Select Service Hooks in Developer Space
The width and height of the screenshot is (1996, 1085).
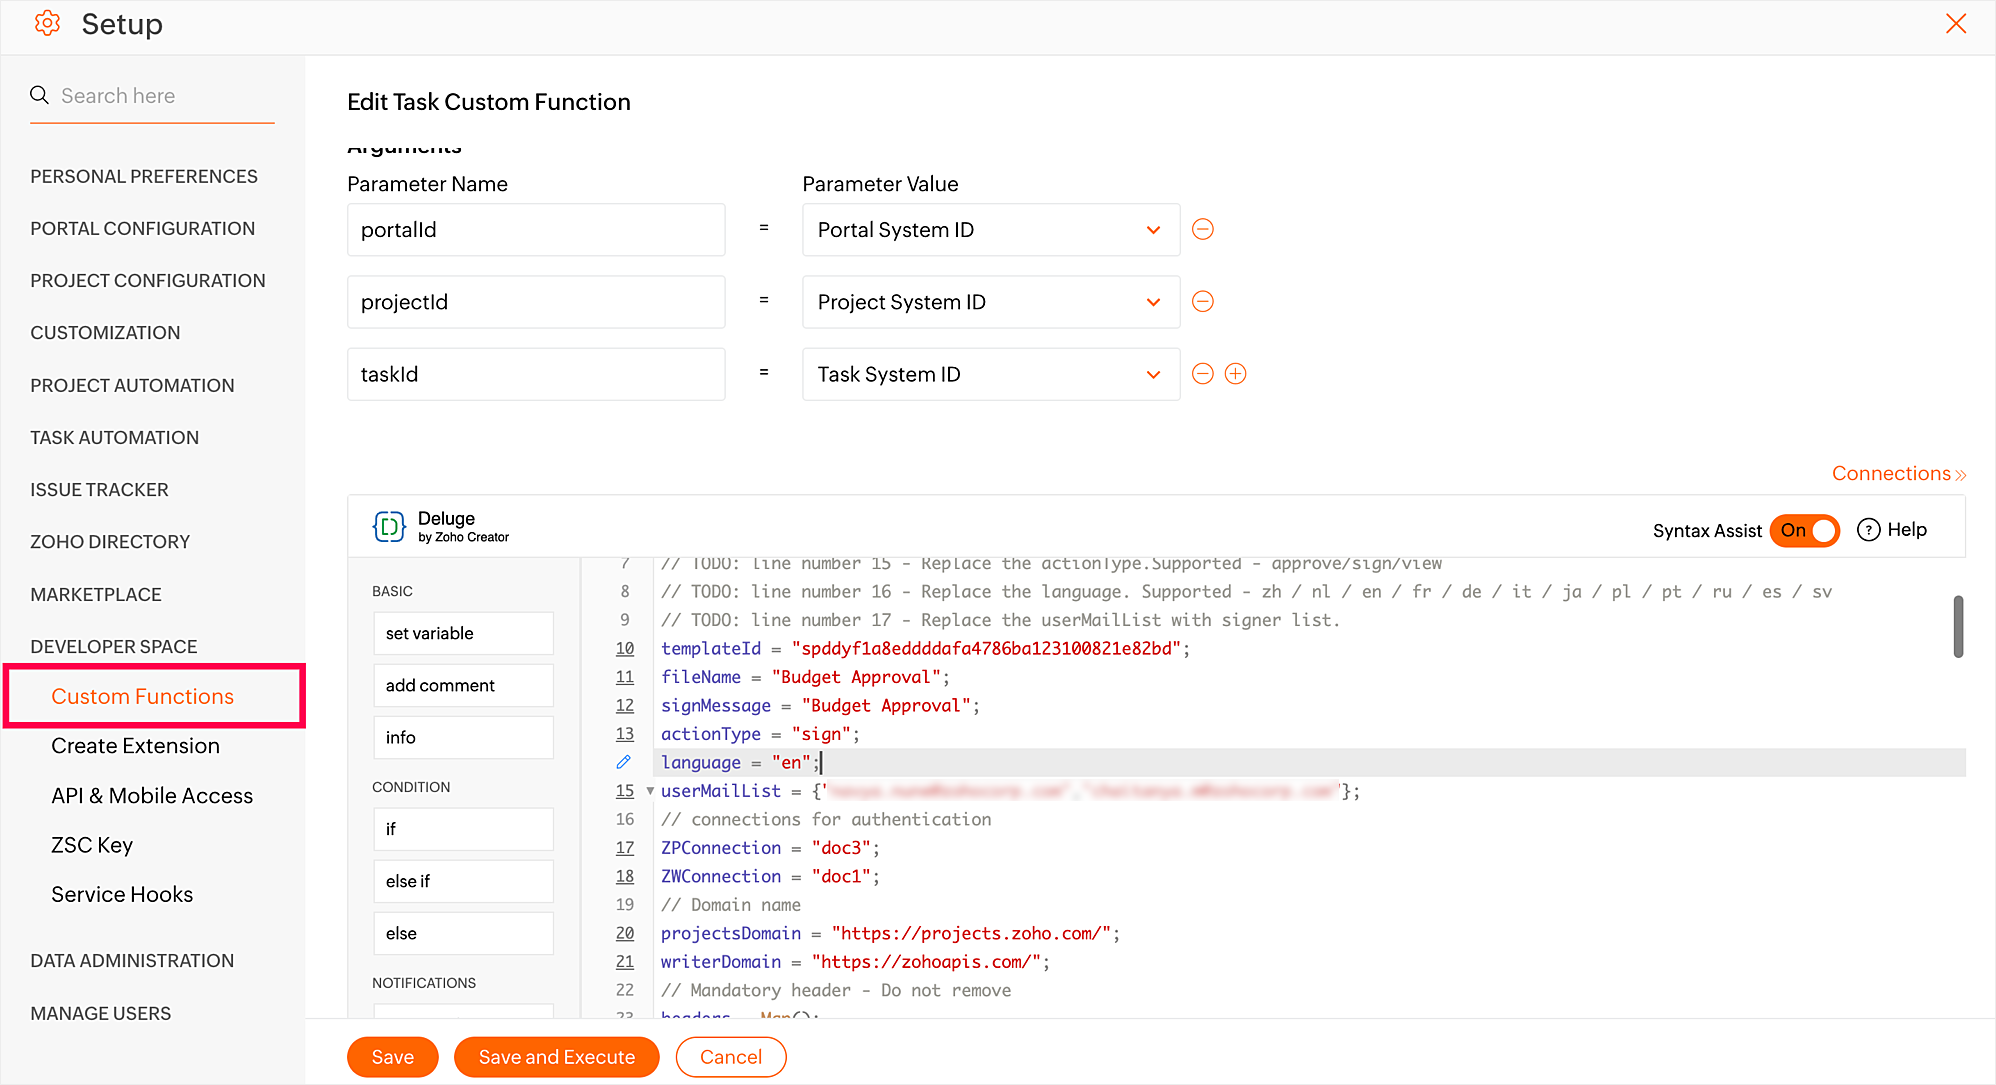coord(122,894)
